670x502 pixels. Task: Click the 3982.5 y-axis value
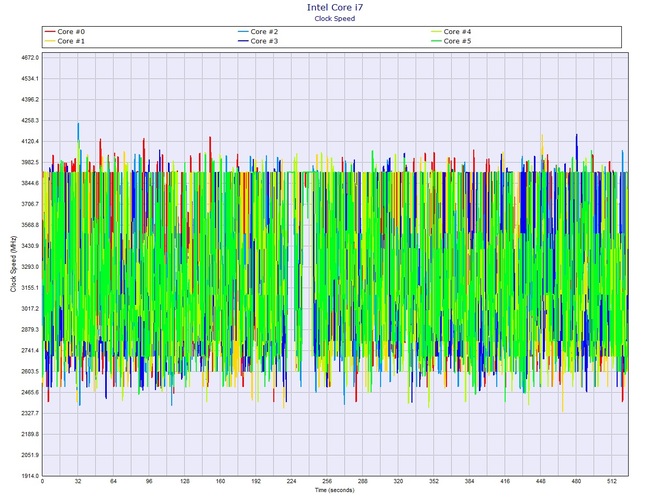[x=30, y=162]
